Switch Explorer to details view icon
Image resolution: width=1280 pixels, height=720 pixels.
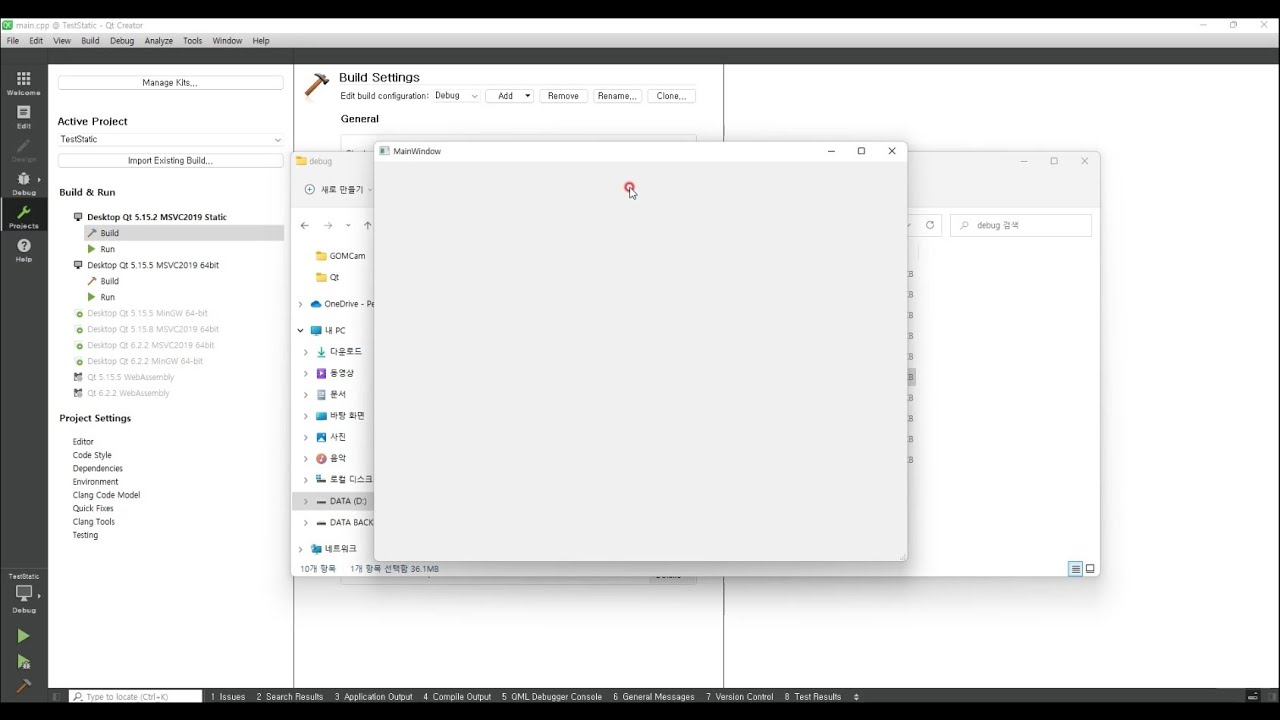pos(1076,569)
